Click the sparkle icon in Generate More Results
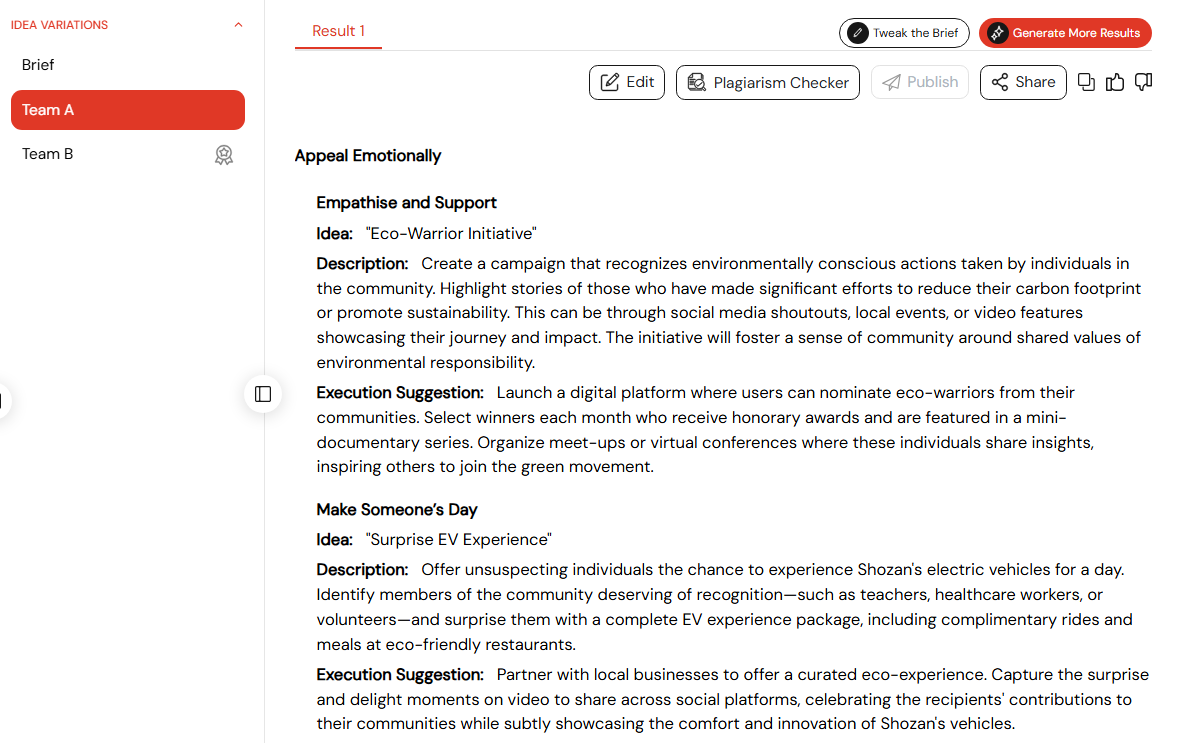 997,33
